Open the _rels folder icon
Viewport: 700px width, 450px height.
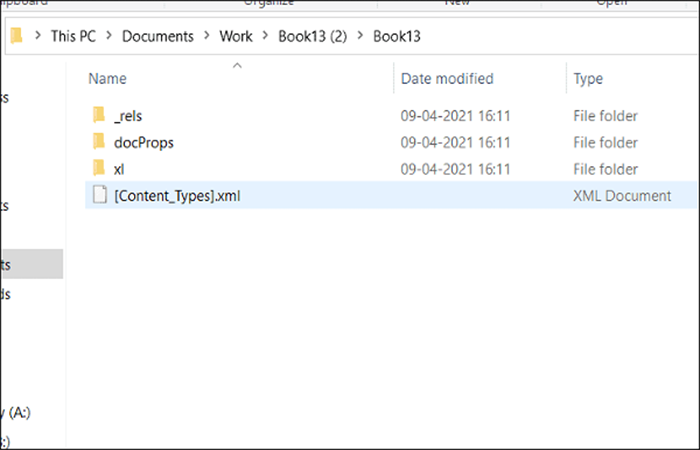pos(99,115)
